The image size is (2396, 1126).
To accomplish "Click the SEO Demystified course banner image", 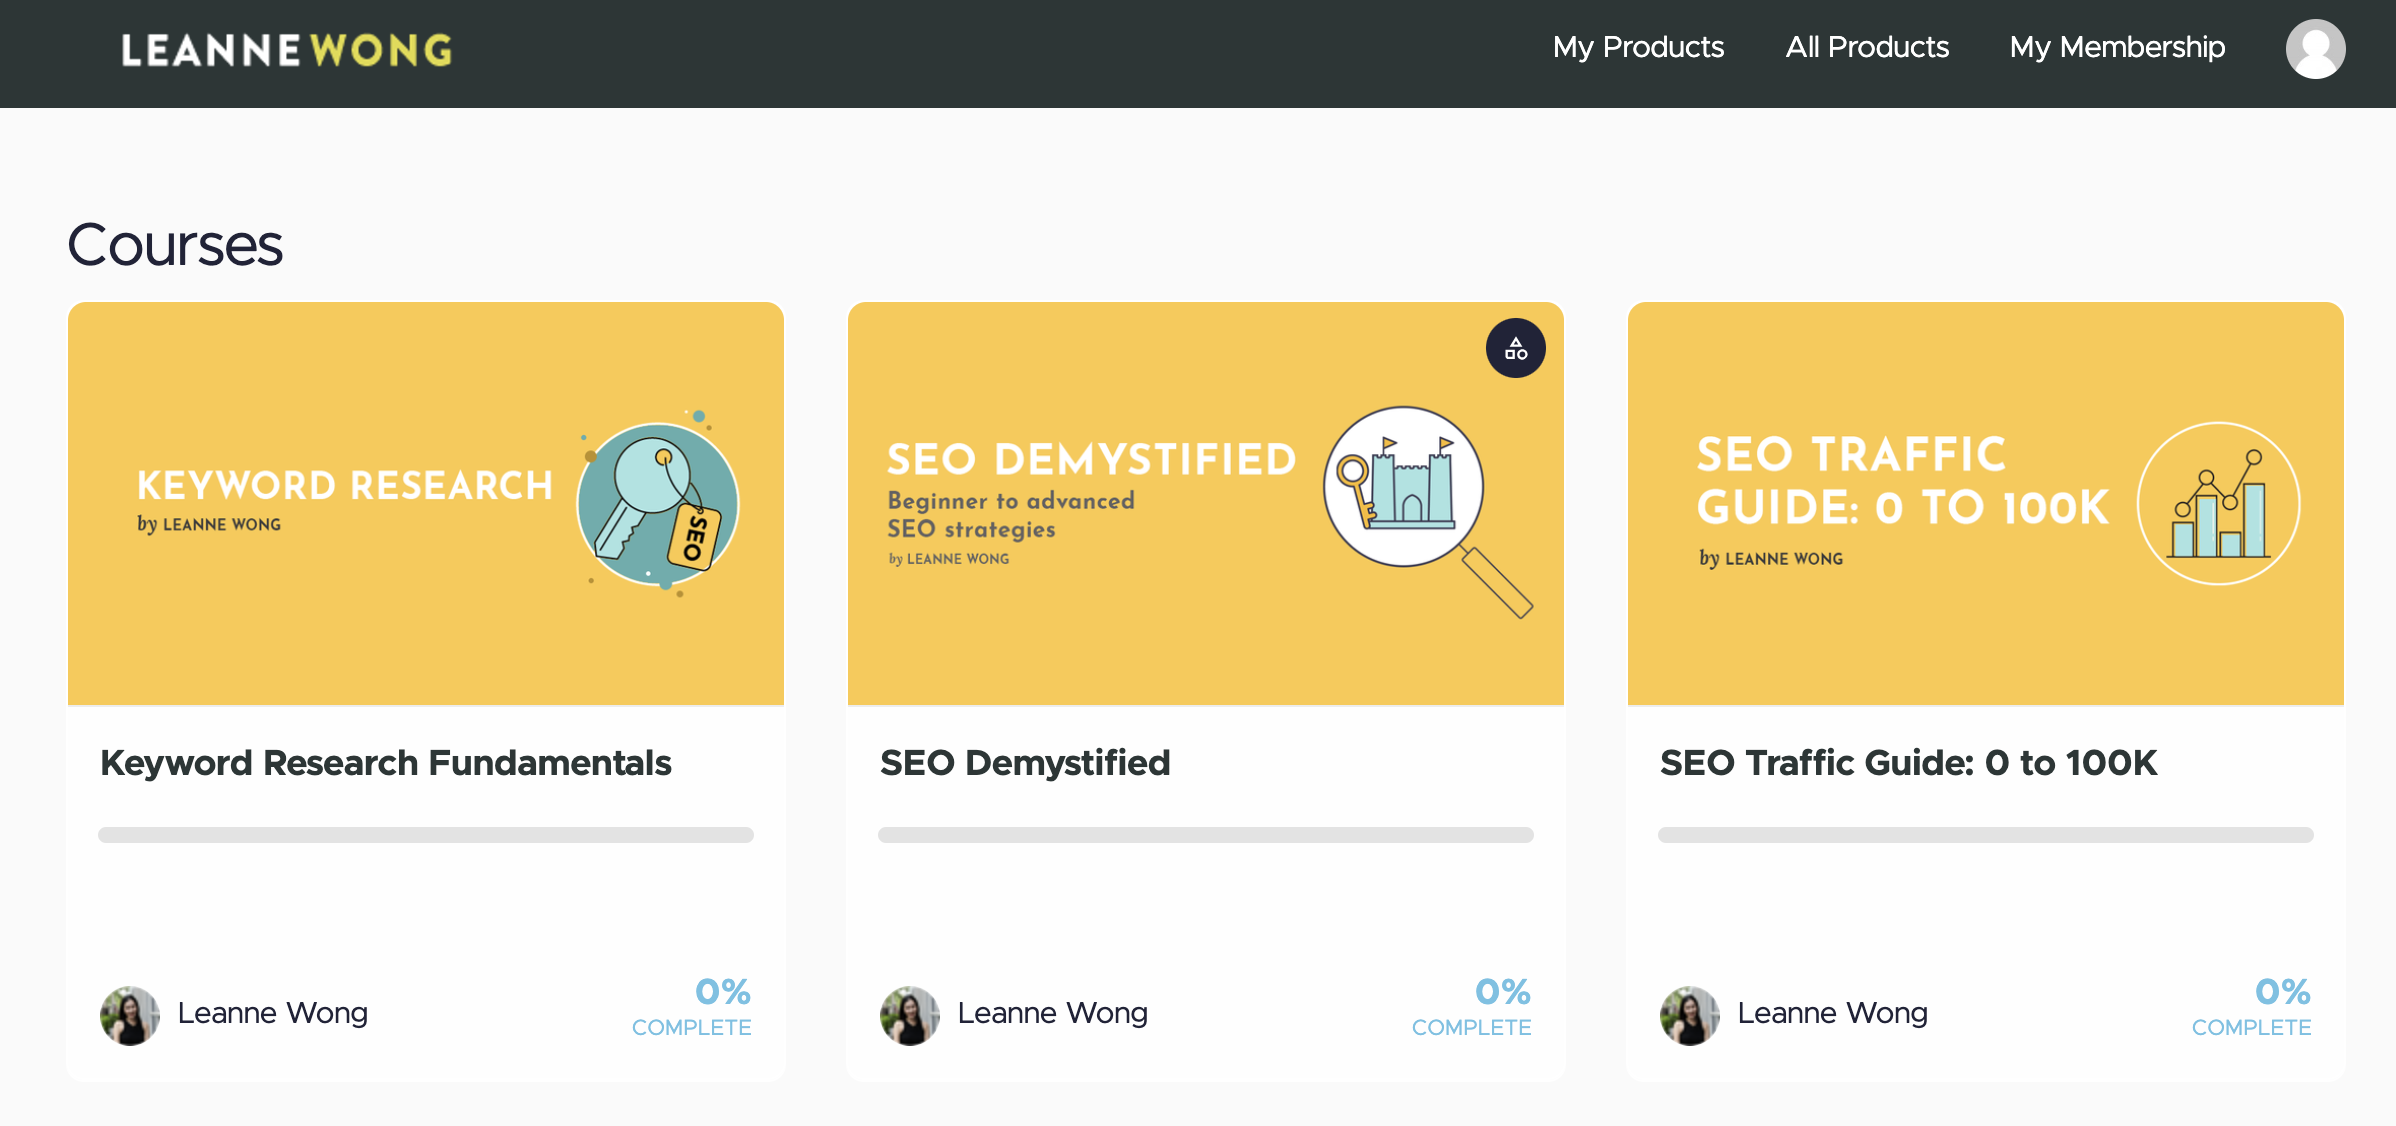I will [1206, 504].
